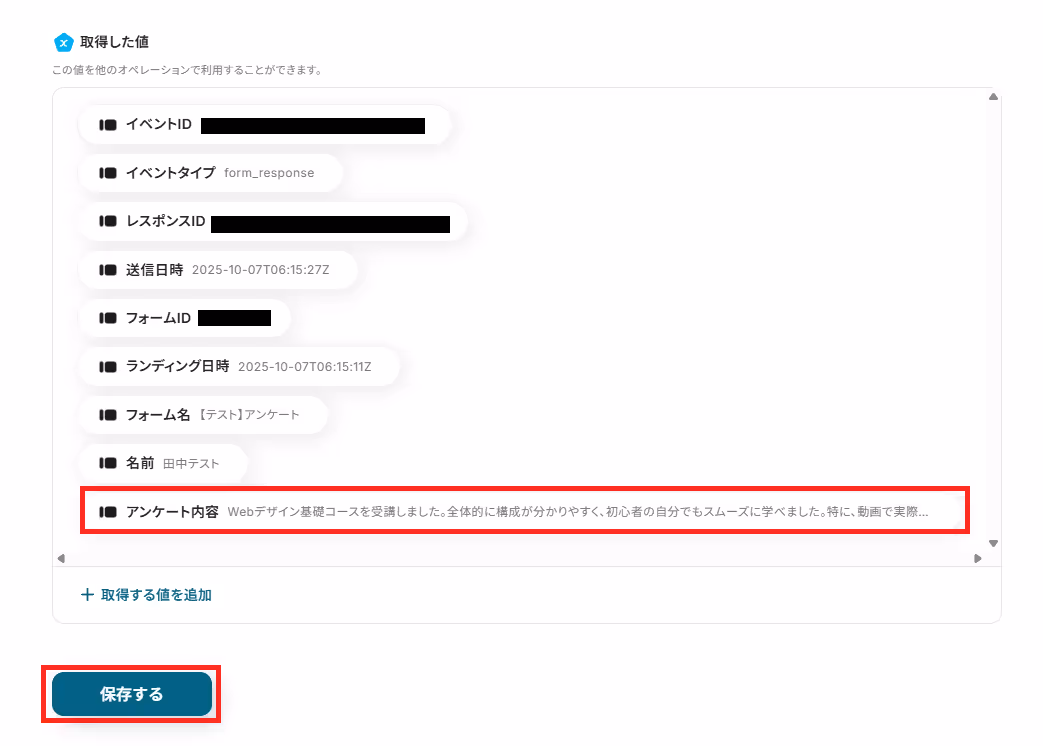Click the tag icon beside ランディング日時
This screenshot has width=1043, height=746.
point(108,367)
